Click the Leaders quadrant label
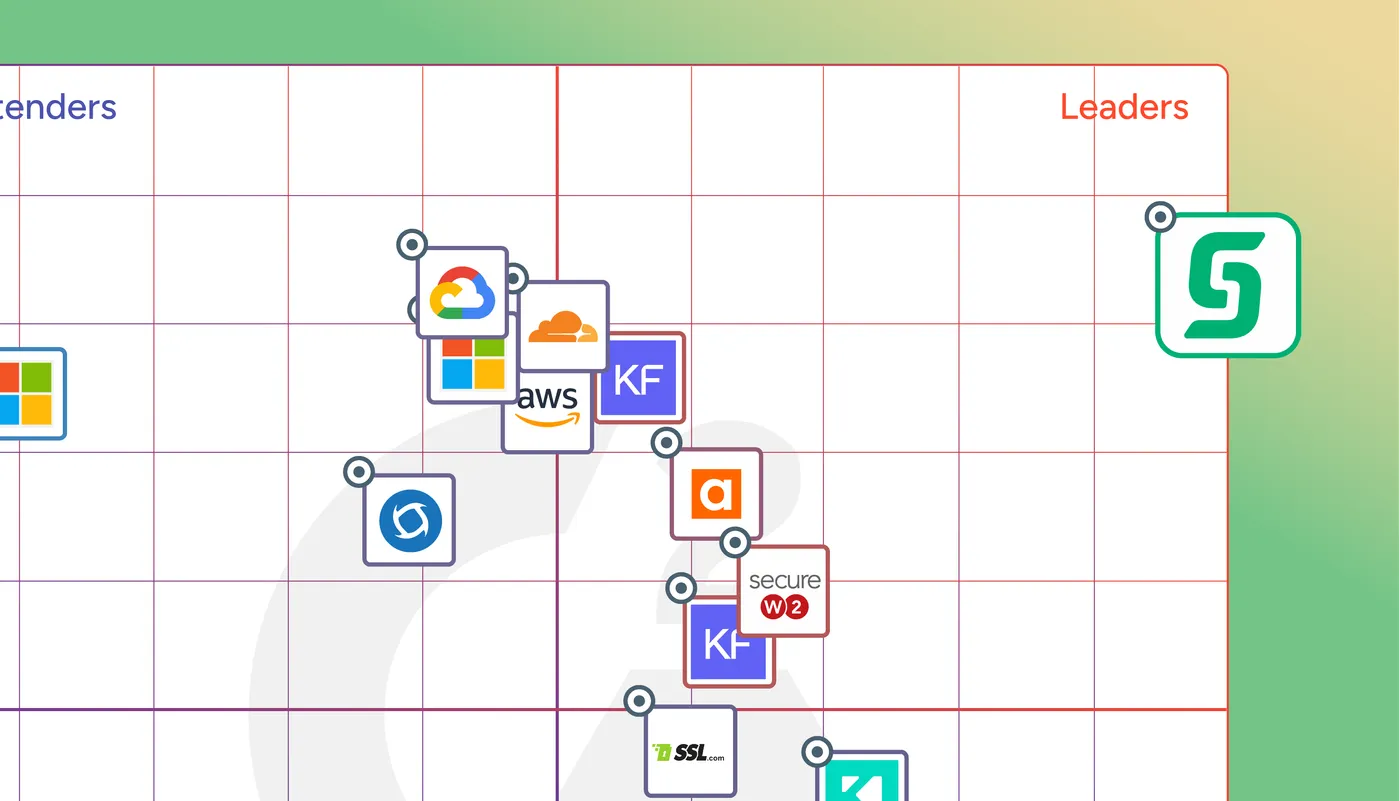 click(x=1124, y=107)
